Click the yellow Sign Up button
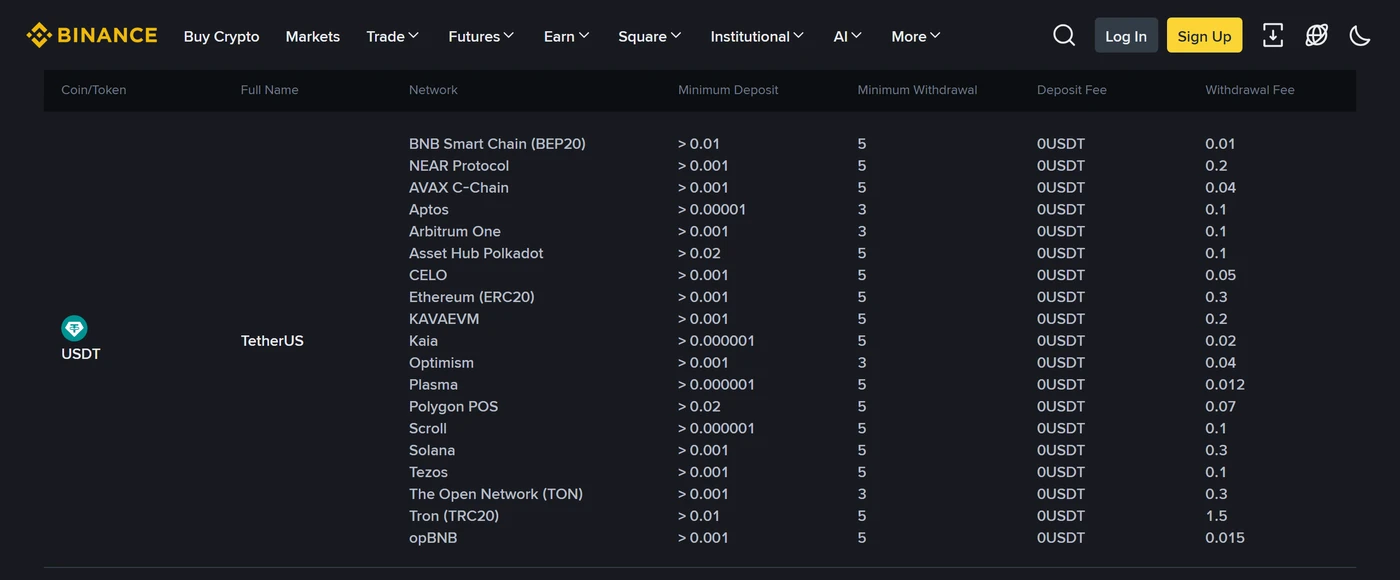Screen dimensions: 1400x580 [1204, 35]
